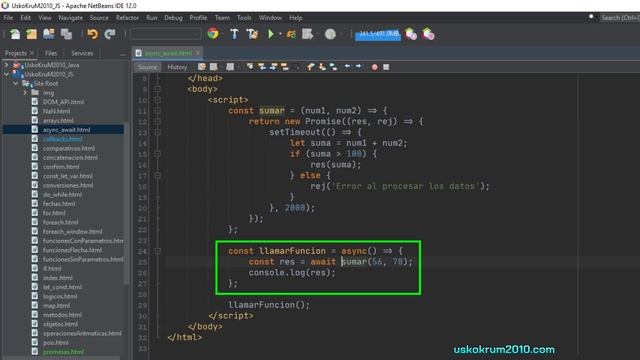This screenshot has width=640, height=360.
Task: Click Find Previous Occurrence editor icon
Action: click(x=262, y=67)
